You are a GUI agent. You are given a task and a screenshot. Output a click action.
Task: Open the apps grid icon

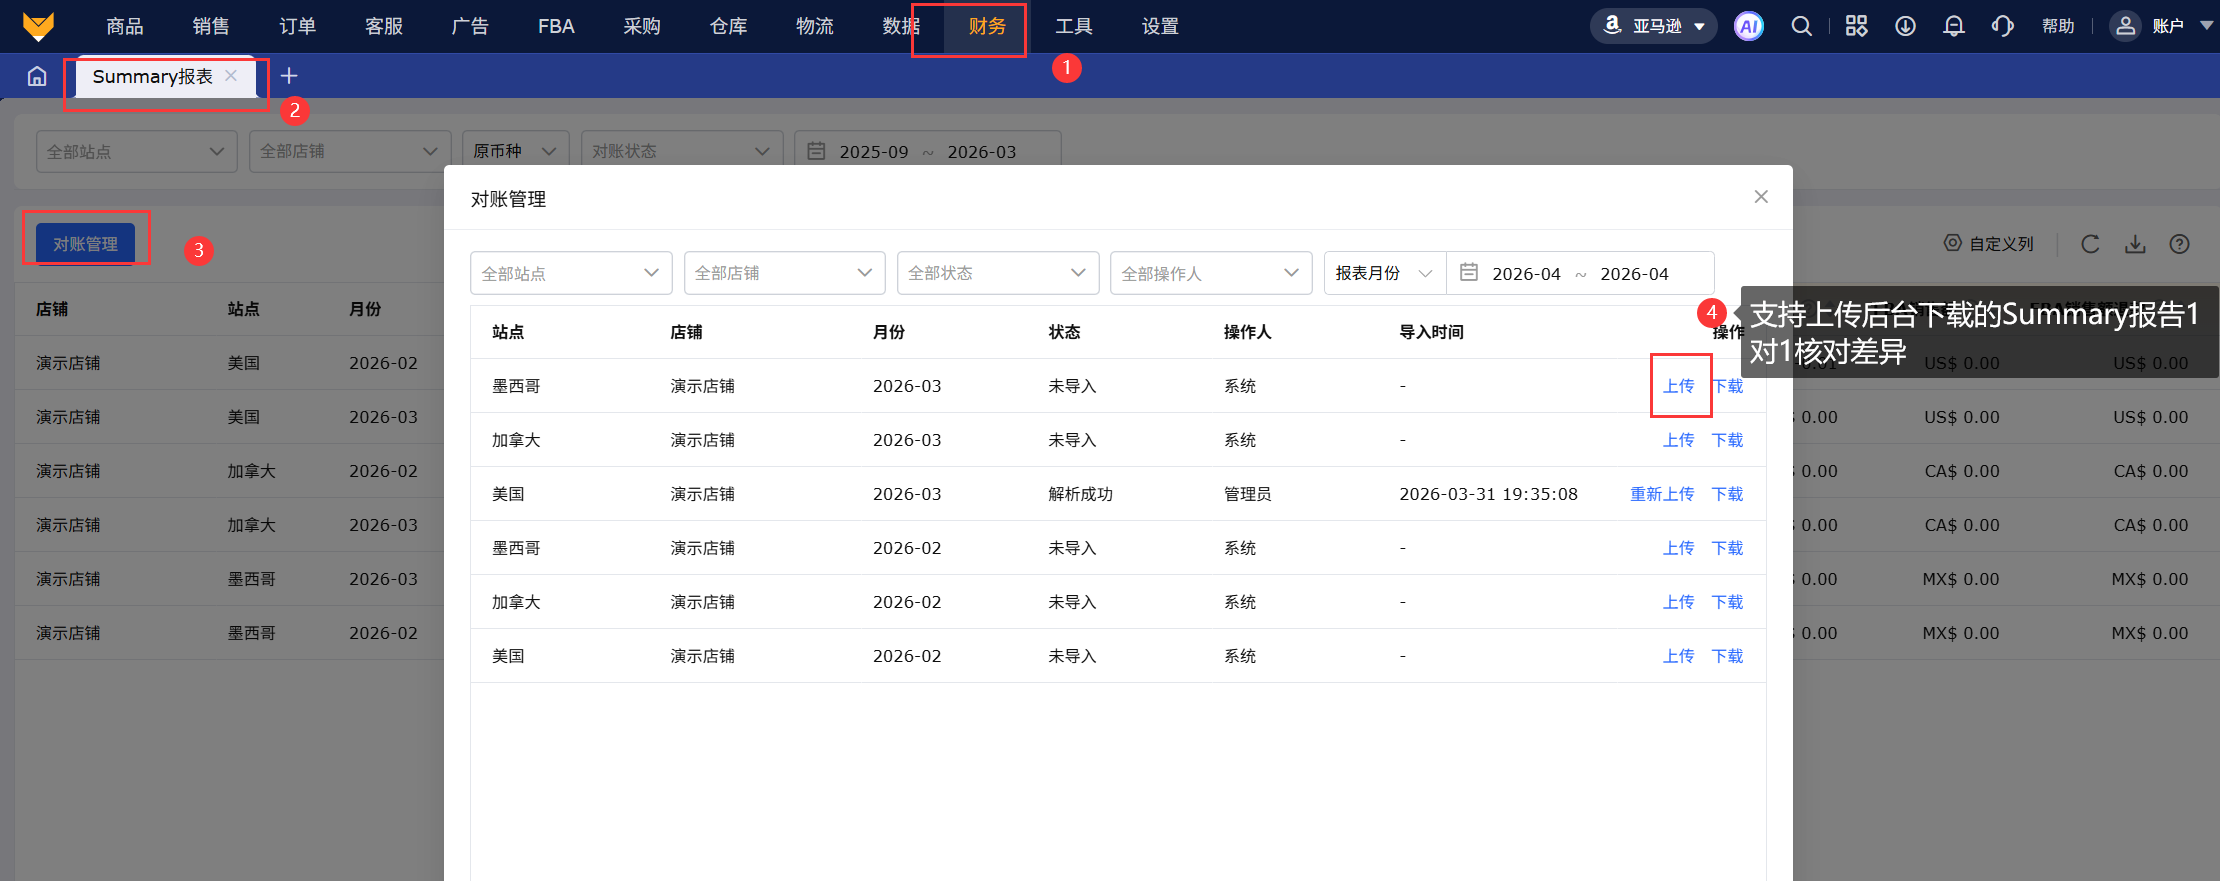(x=1856, y=27)
